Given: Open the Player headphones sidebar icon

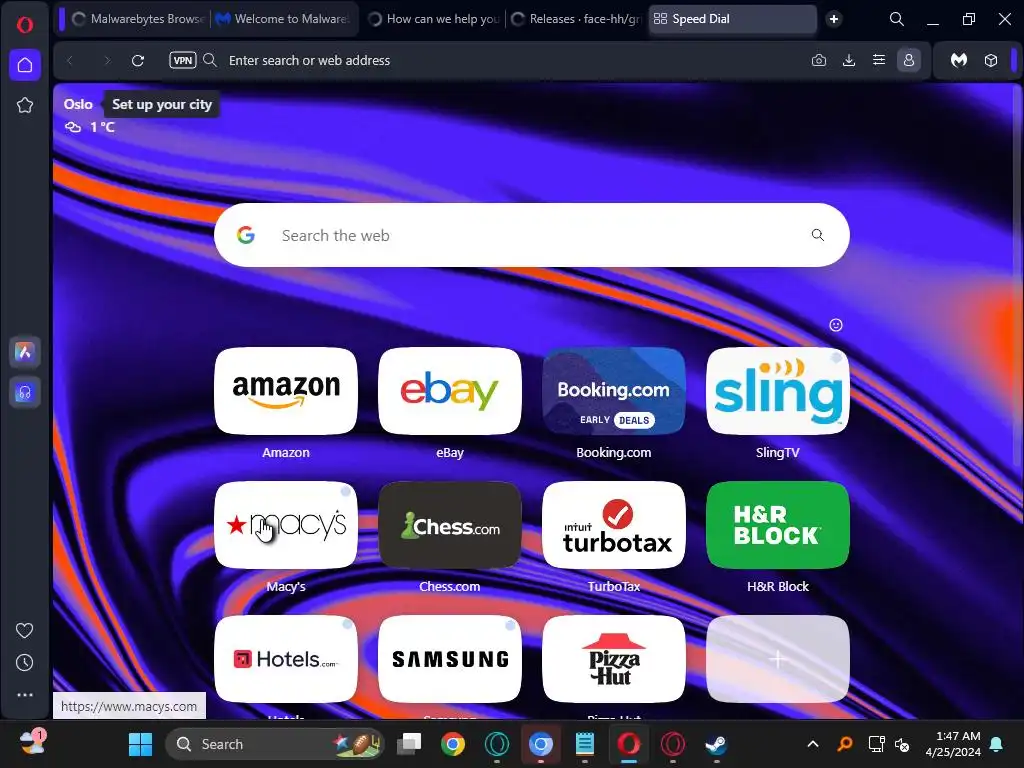Looking at the screenshot, I should click(25, 392).
